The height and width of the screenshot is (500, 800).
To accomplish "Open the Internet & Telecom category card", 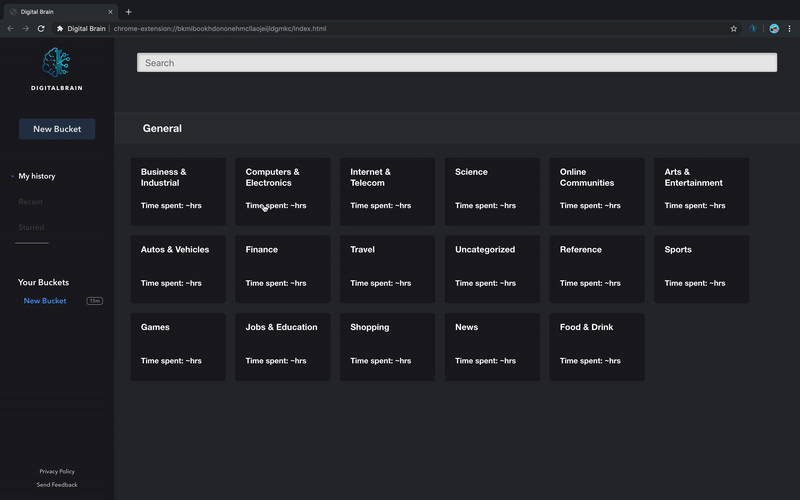I will (387, 191).
